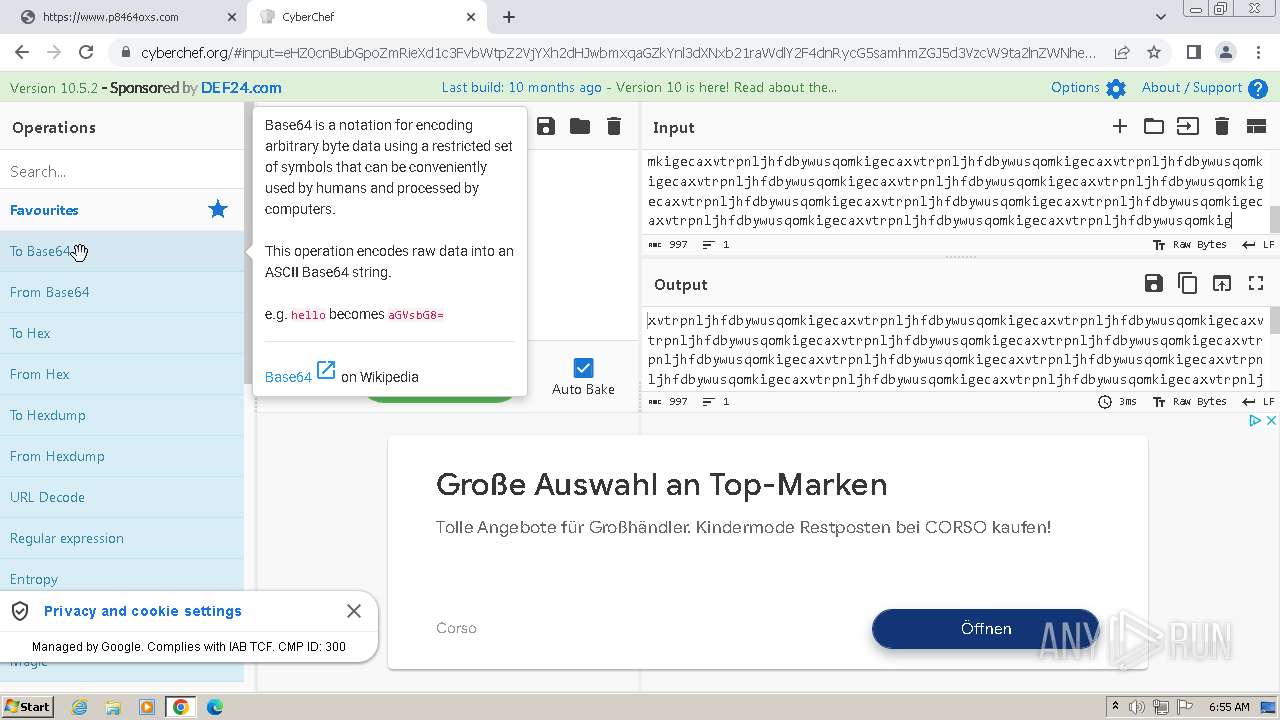1280x720 pixels.
Task: Open AdChoices info triangle icon
Action: [x=1256, y=421]
